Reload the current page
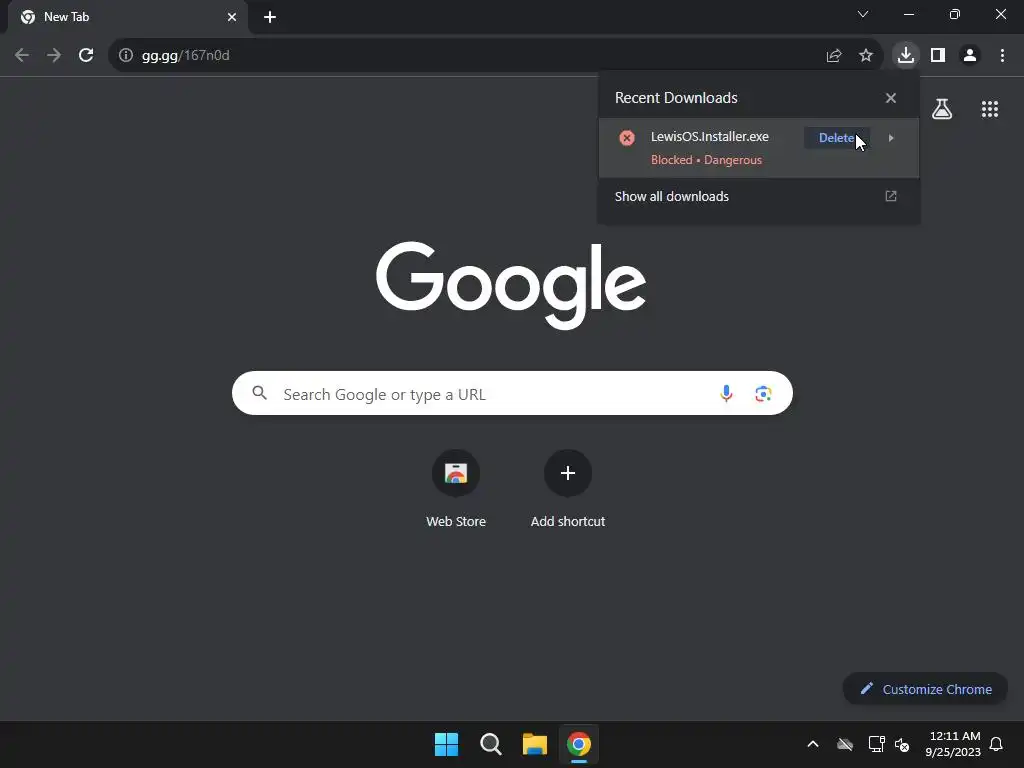 pyautogui.click(x=86, y=56)
